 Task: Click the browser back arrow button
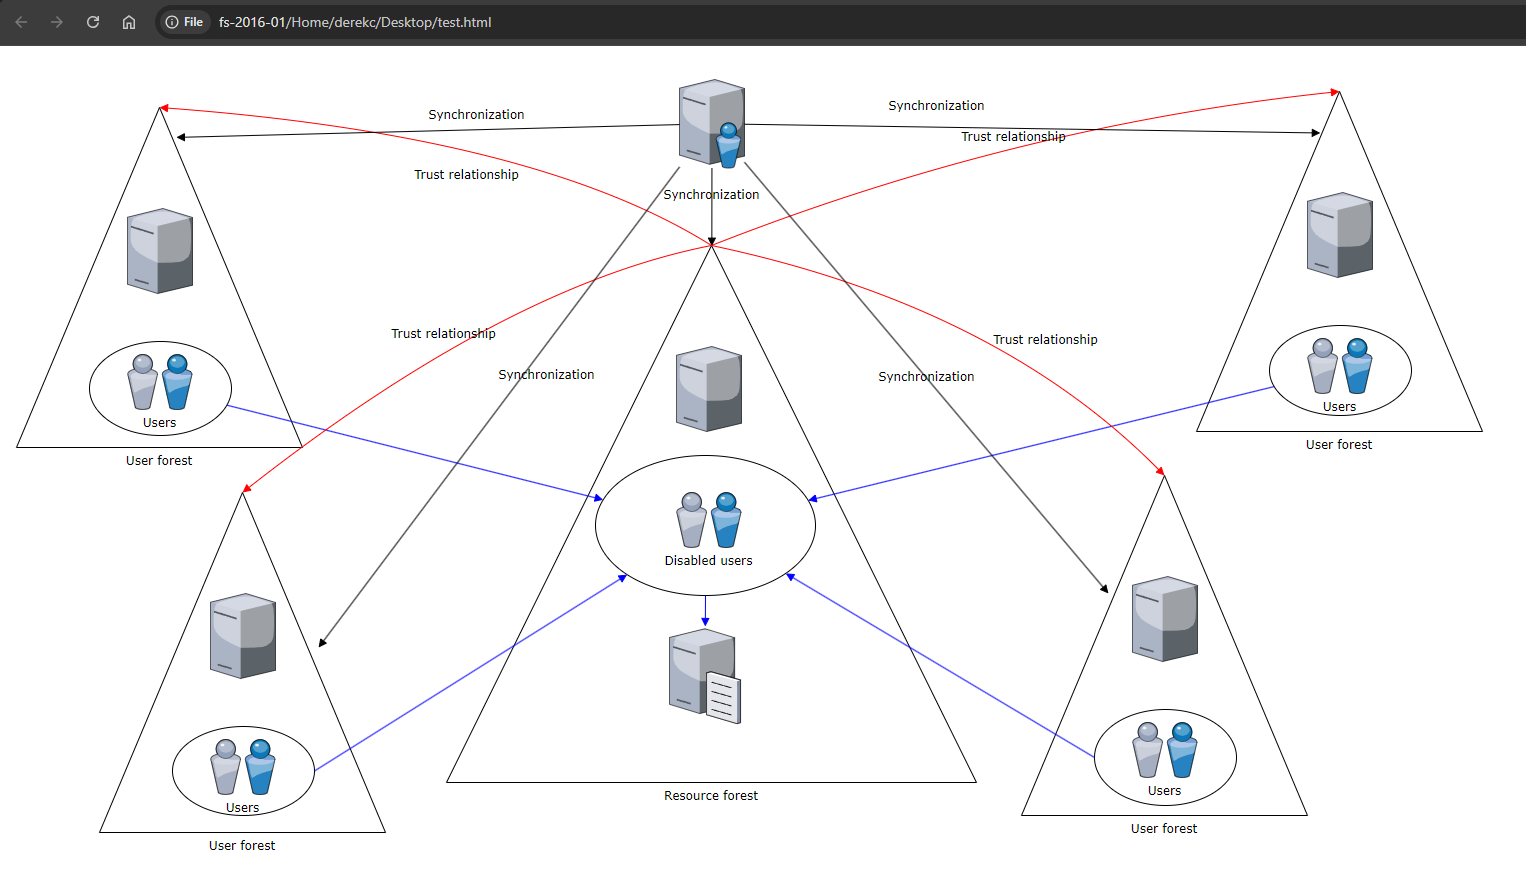21,22
